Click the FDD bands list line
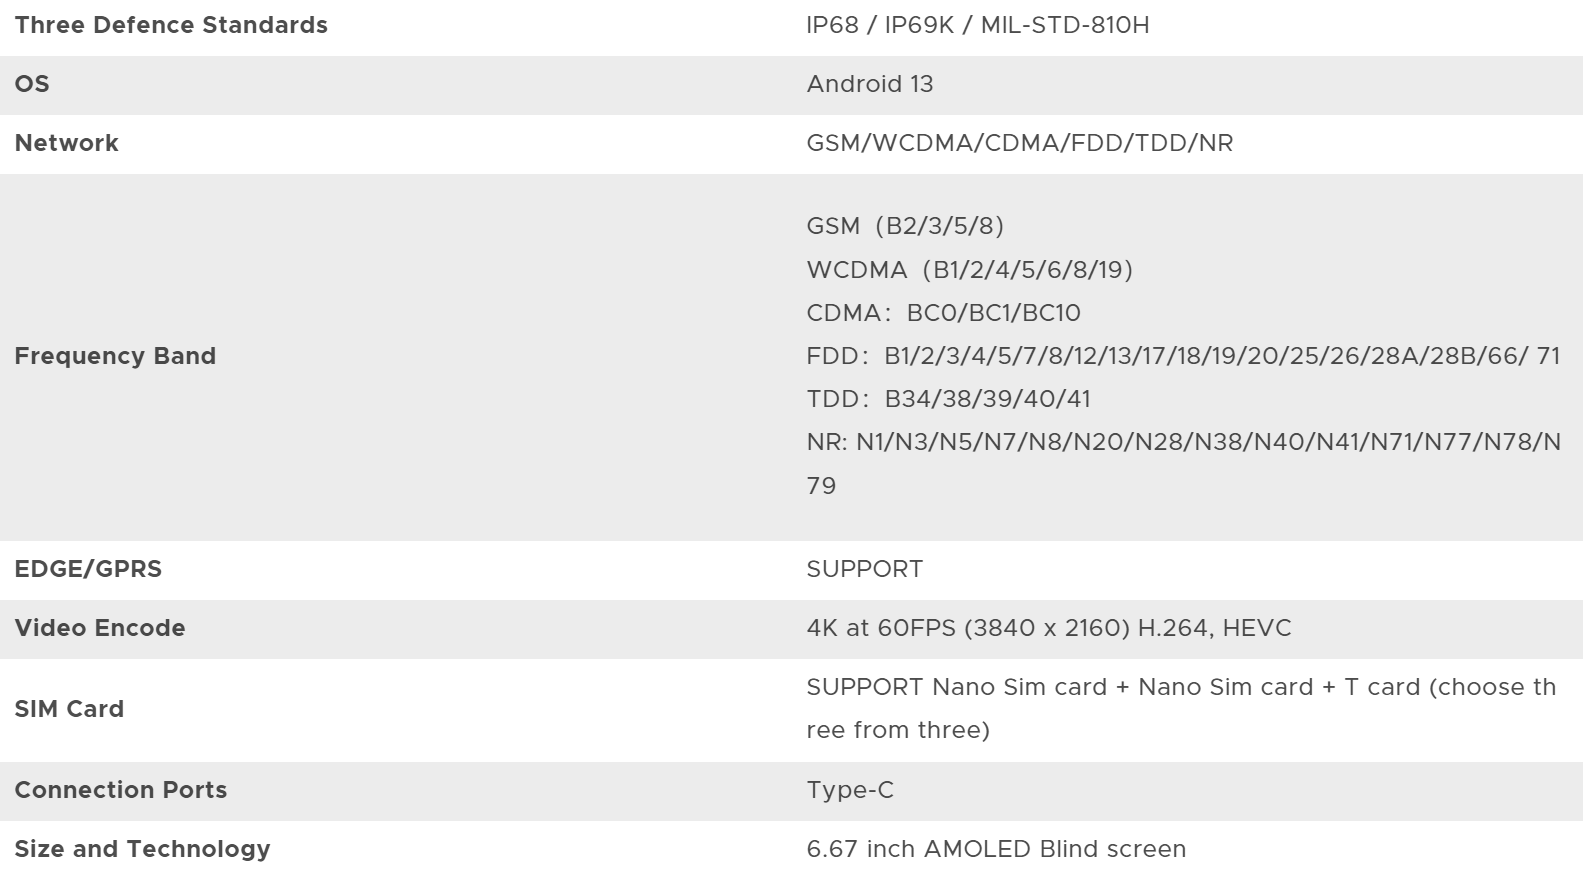Viewport: 1585px width, 878px height. click(x=1182, y=356)
